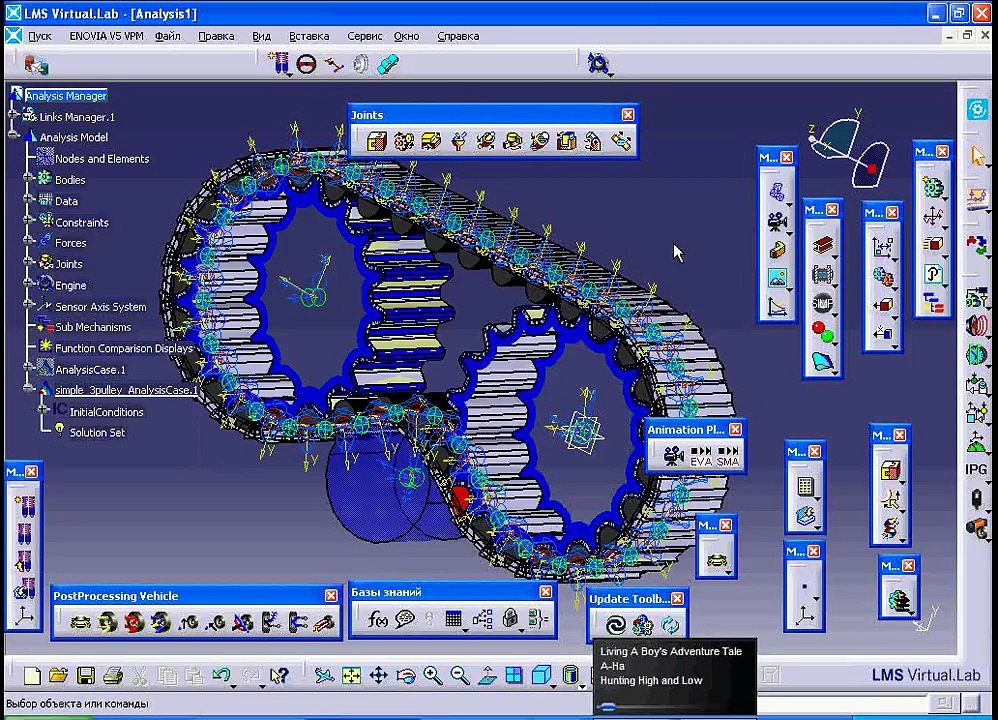
Task: Open the Вставка menu
Action: (x=308, y=36)
